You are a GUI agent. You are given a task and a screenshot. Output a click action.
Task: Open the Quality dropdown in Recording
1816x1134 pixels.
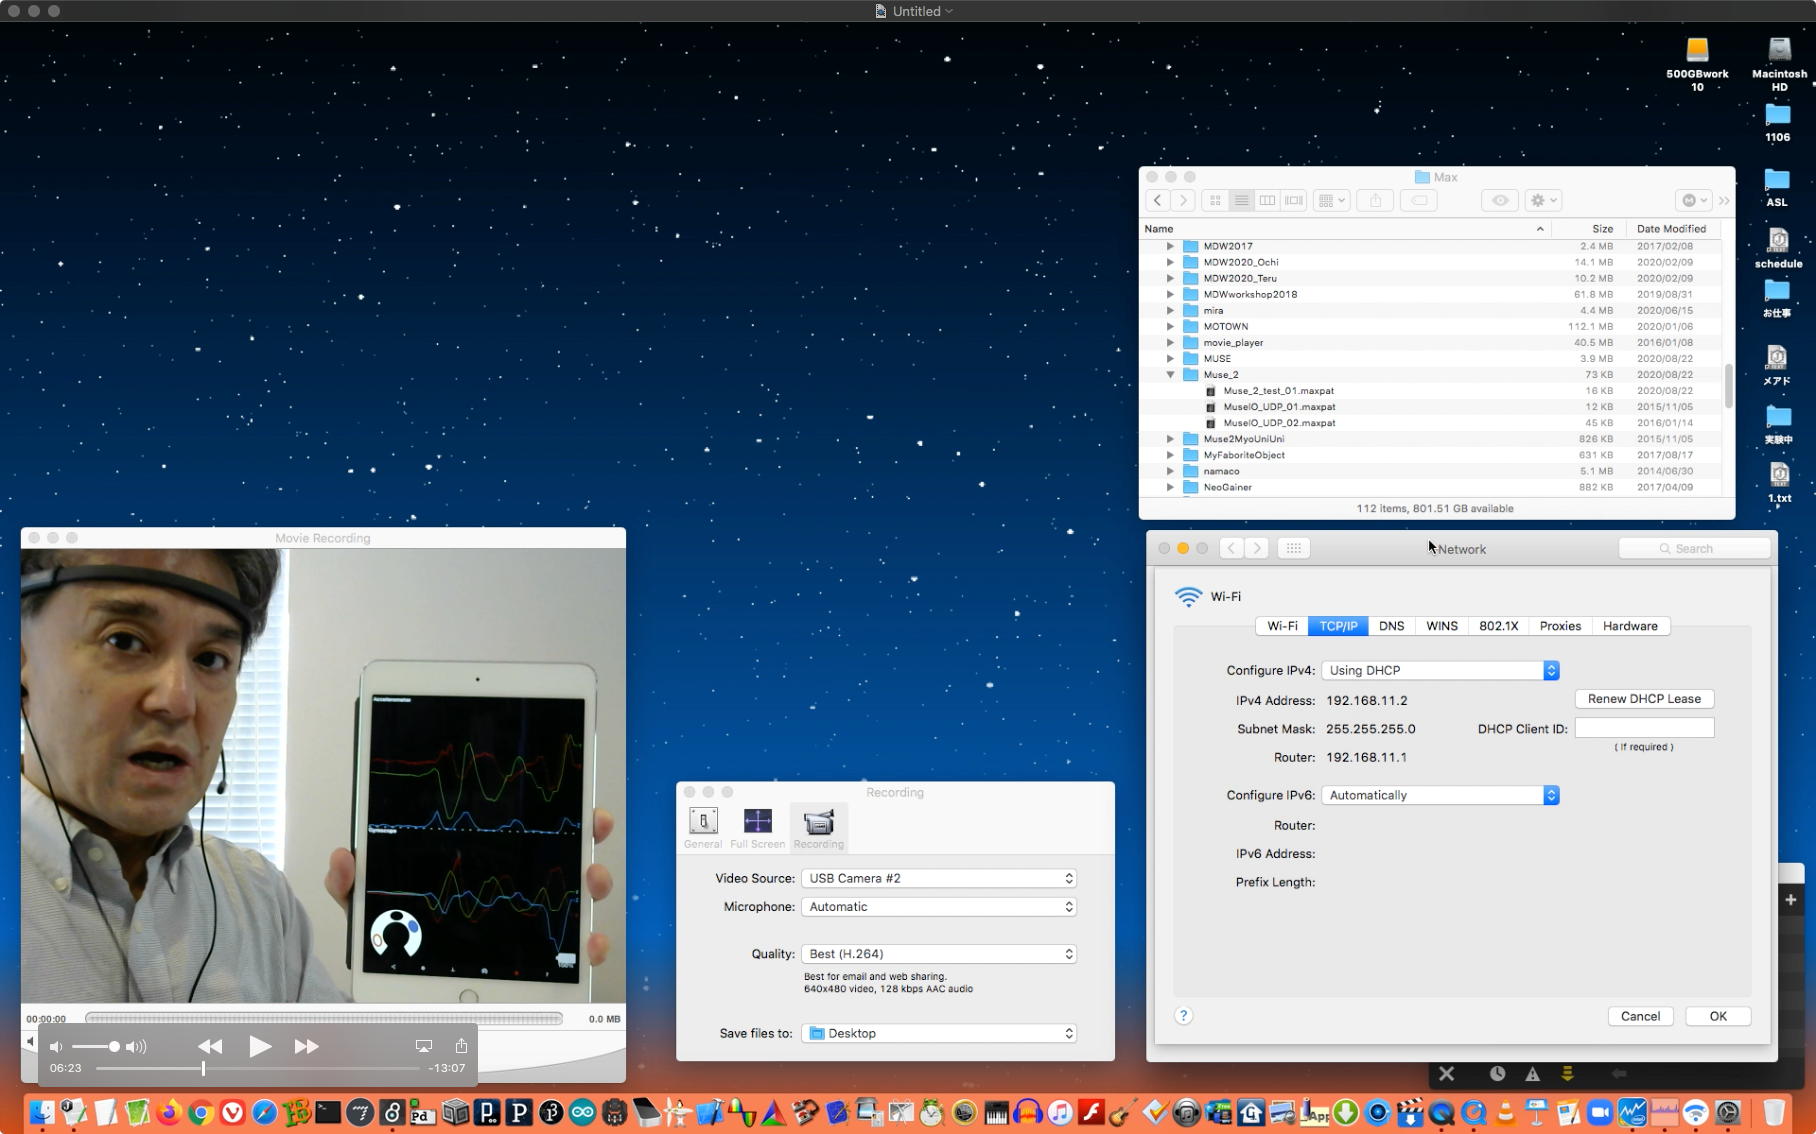click(x=938, y=954)
